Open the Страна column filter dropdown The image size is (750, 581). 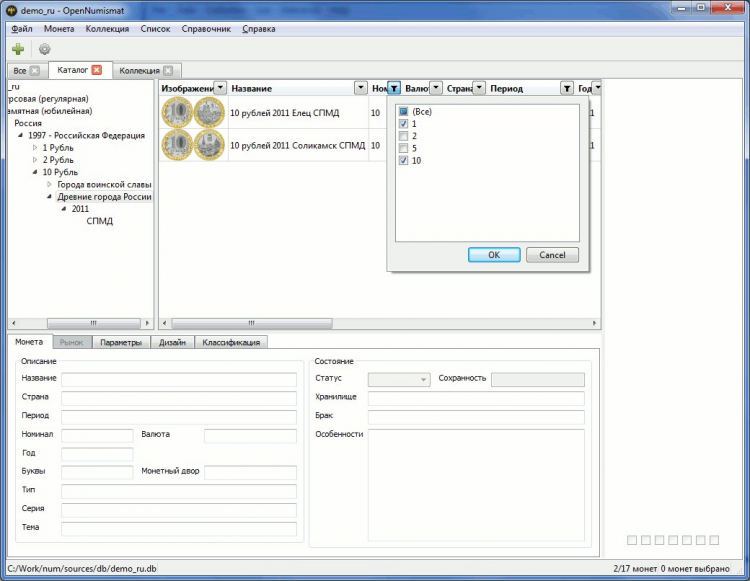click(x=479, y=88)
